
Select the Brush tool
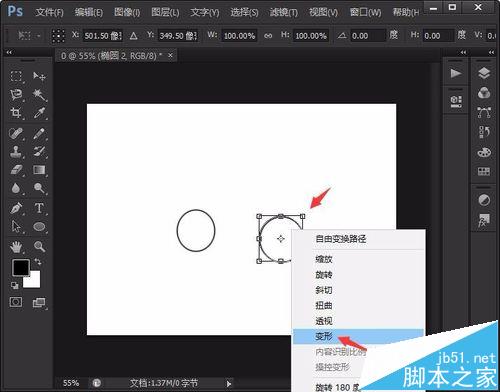point(39,134)
